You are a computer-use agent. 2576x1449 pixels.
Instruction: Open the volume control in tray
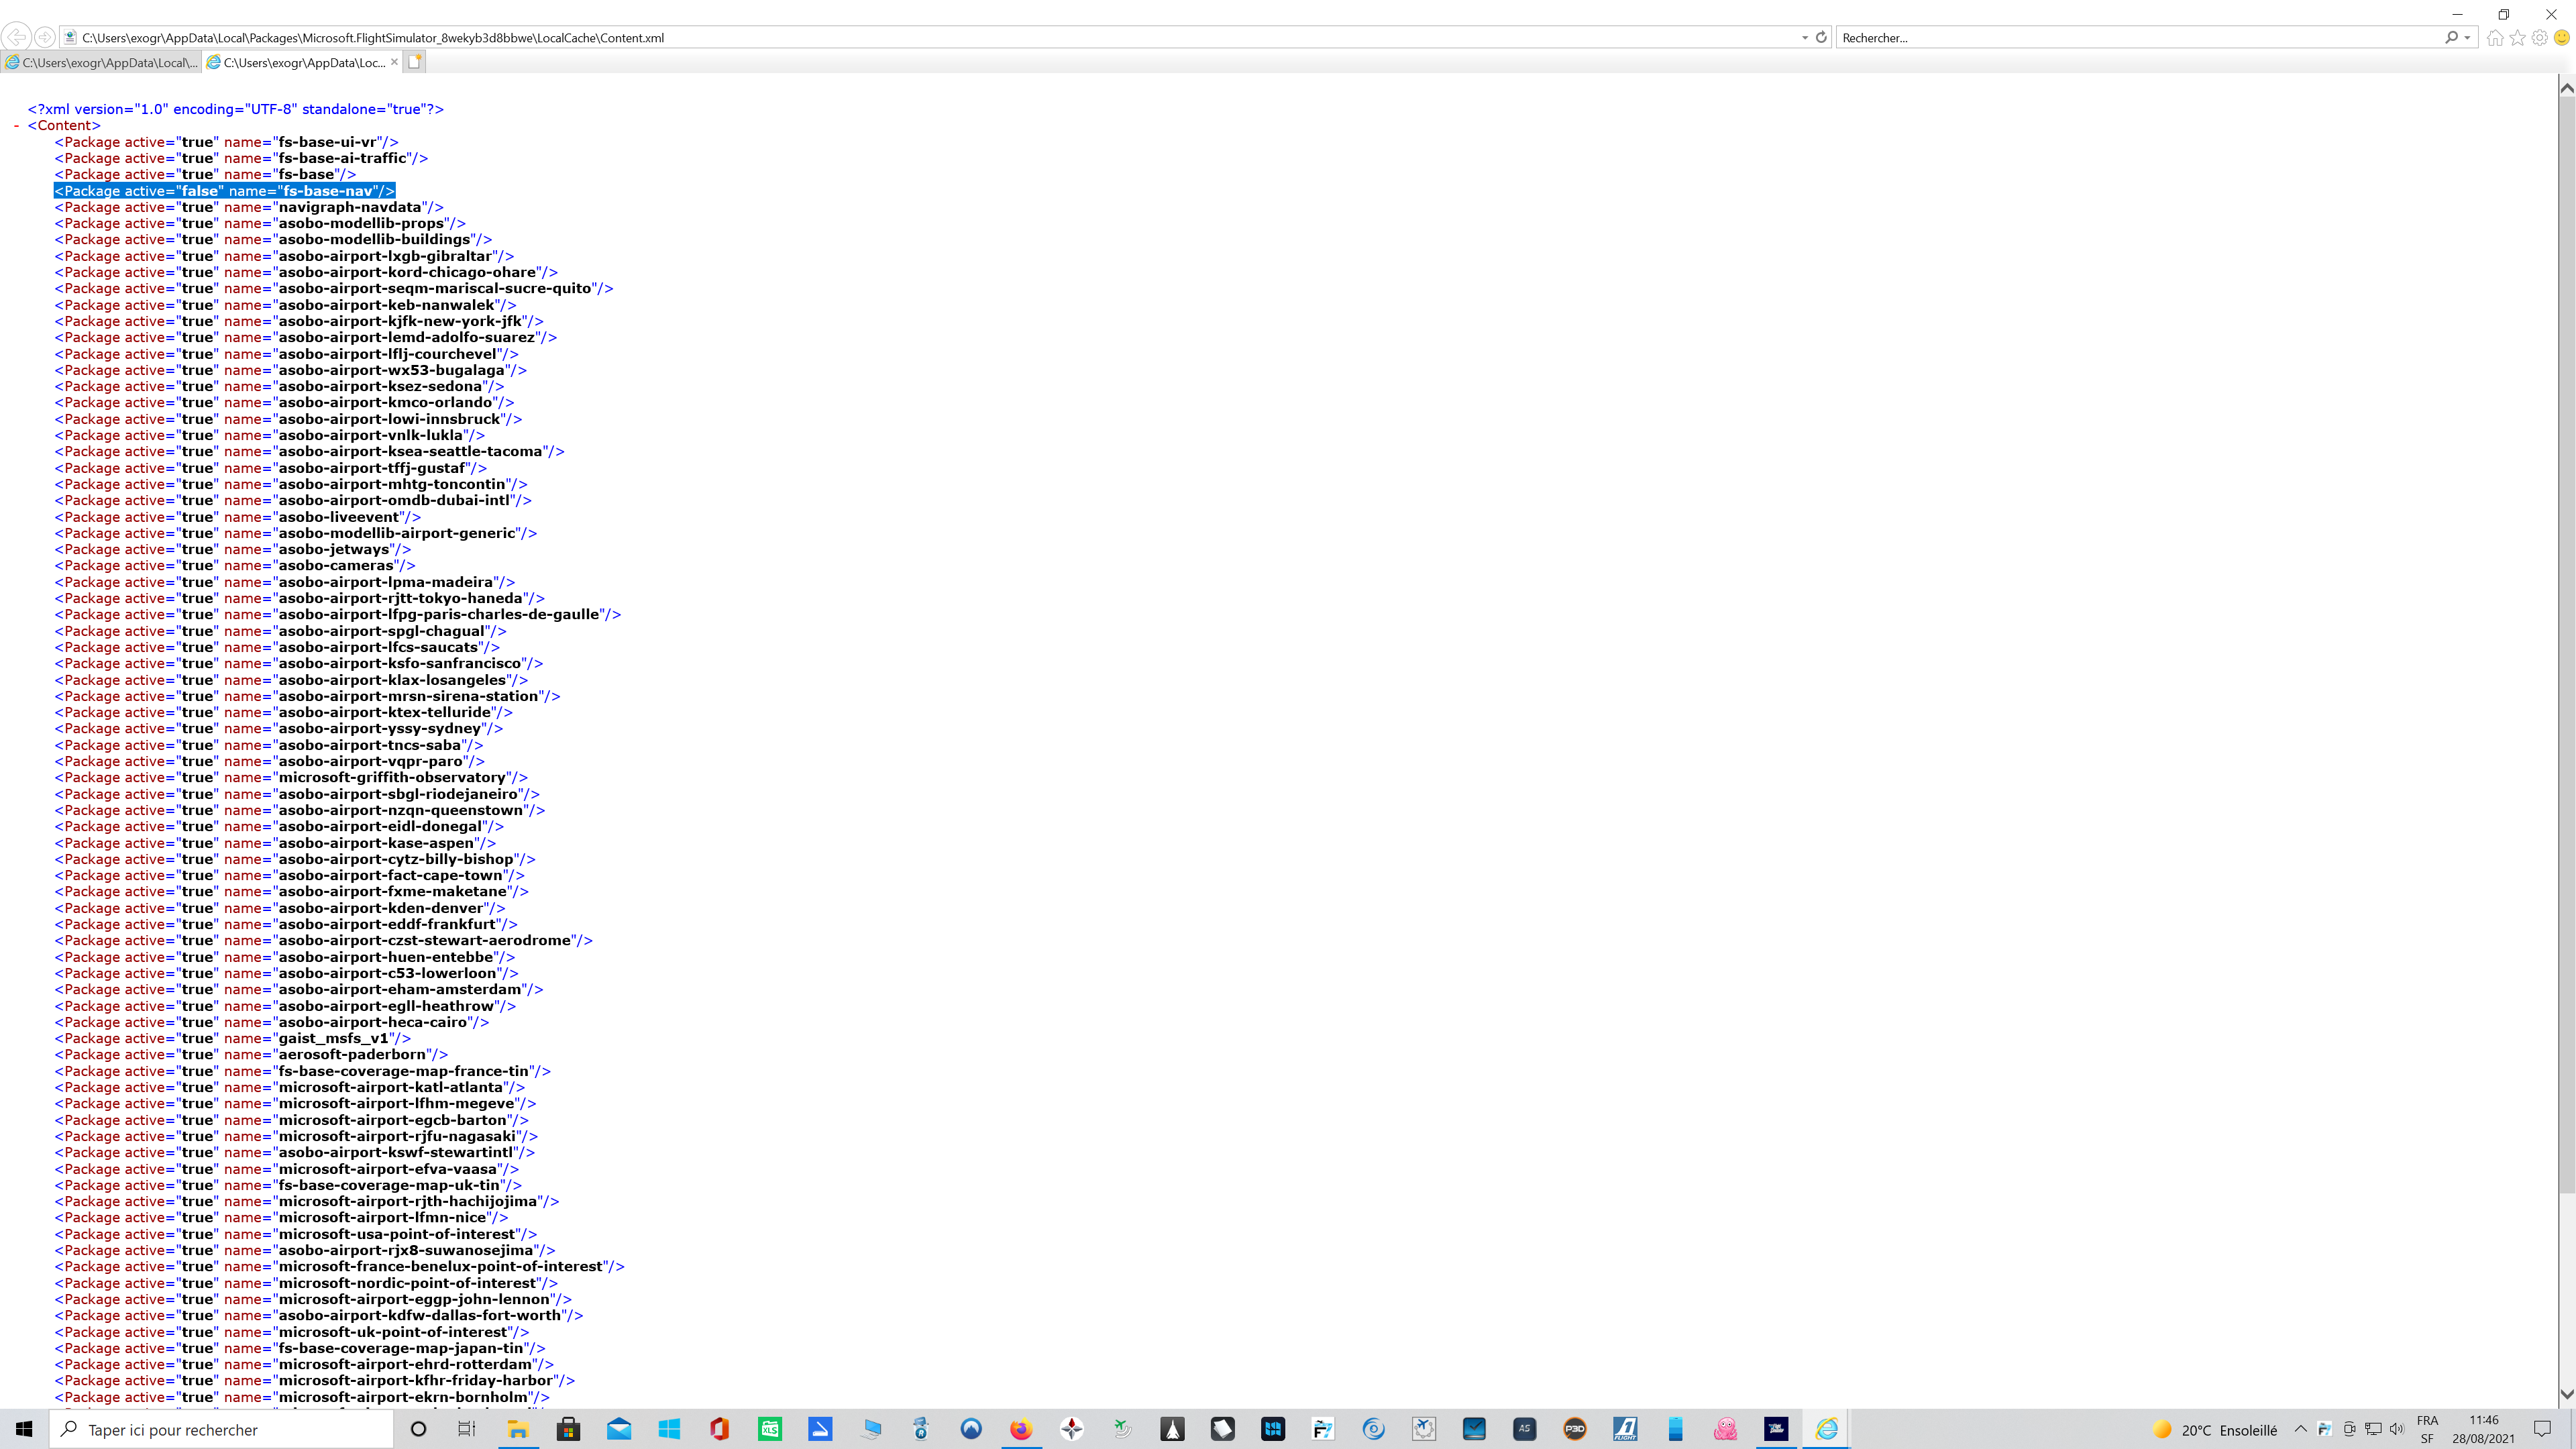2397,1429
